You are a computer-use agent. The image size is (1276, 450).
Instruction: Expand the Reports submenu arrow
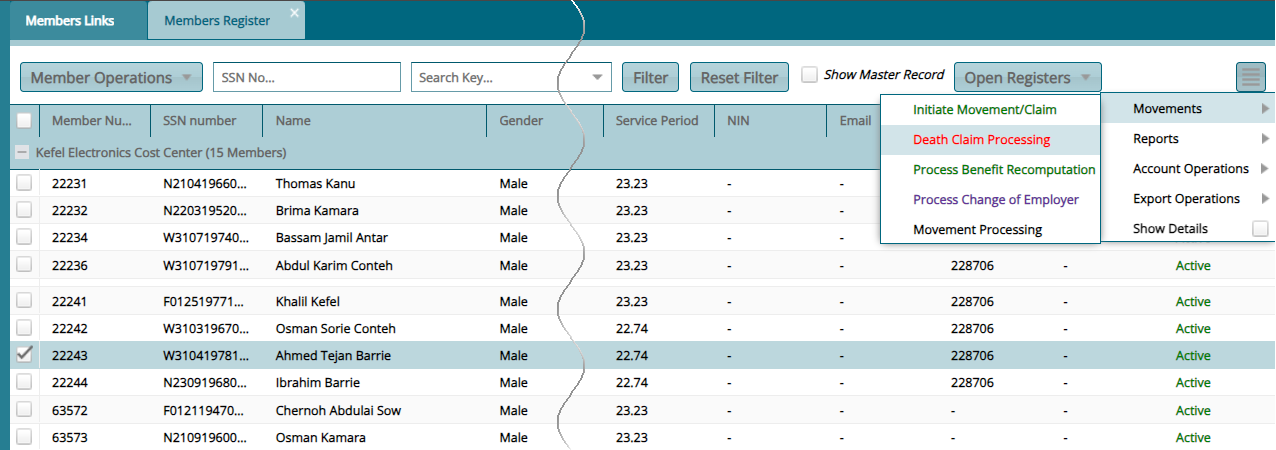(1265, 139)
